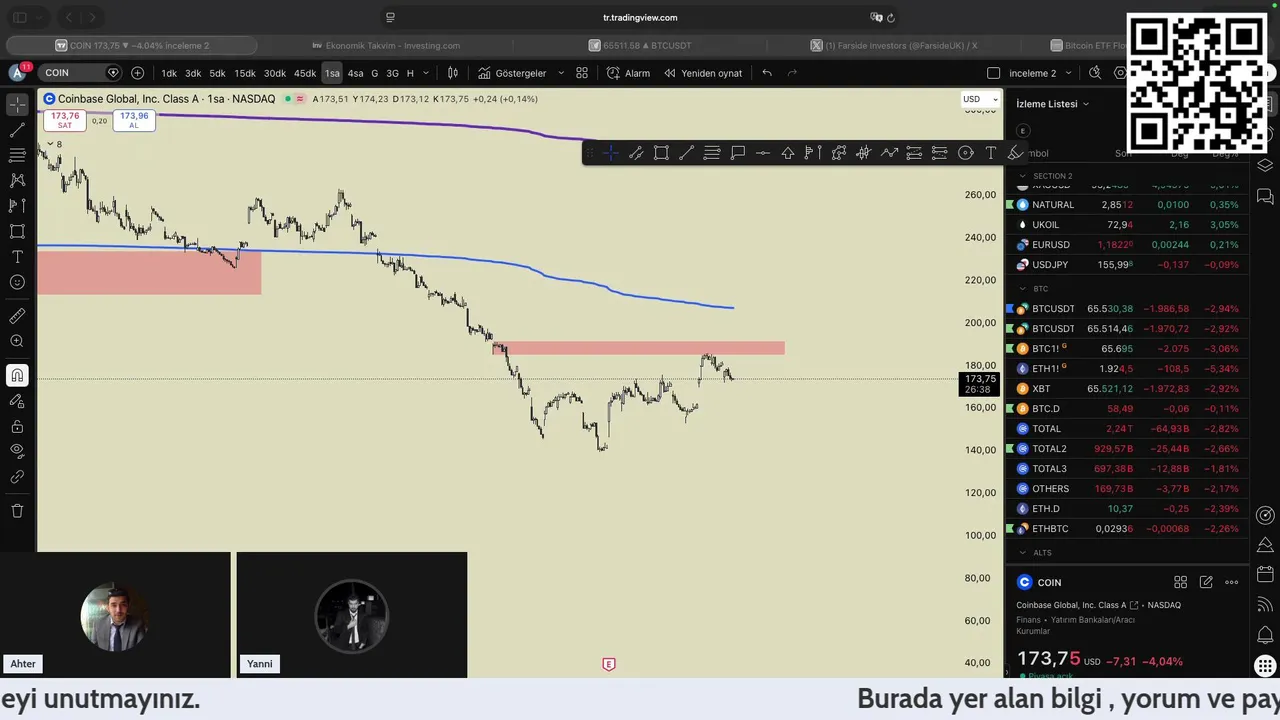The height and width of the screenshot is (720, 1280).
Task: Click the trash remove drawings icon
Action: [17, 511]
